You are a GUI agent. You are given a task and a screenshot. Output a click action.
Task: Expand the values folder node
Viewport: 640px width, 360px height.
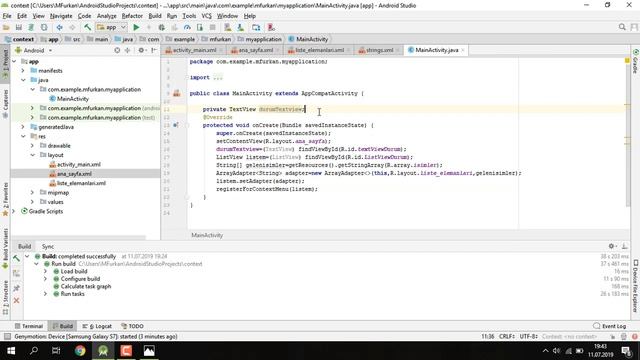[32, 202]
